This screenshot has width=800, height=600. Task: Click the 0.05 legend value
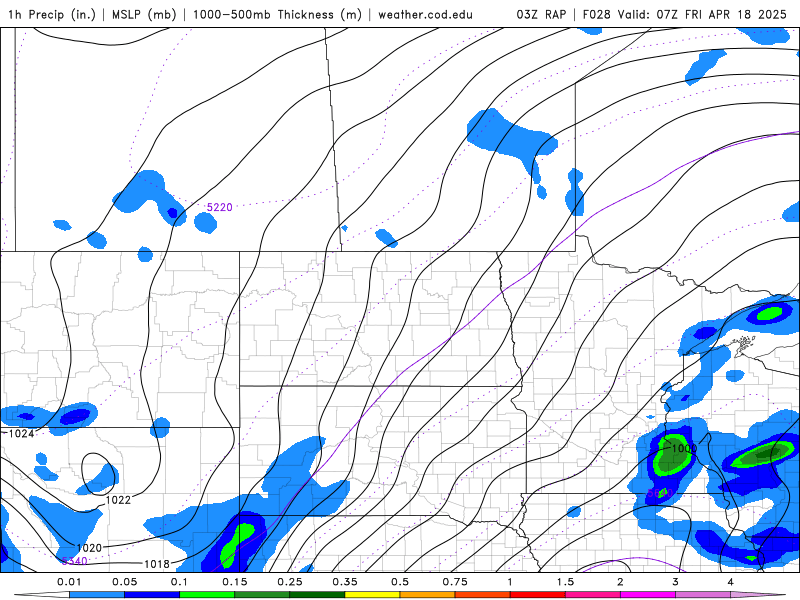tap(124, 582)
